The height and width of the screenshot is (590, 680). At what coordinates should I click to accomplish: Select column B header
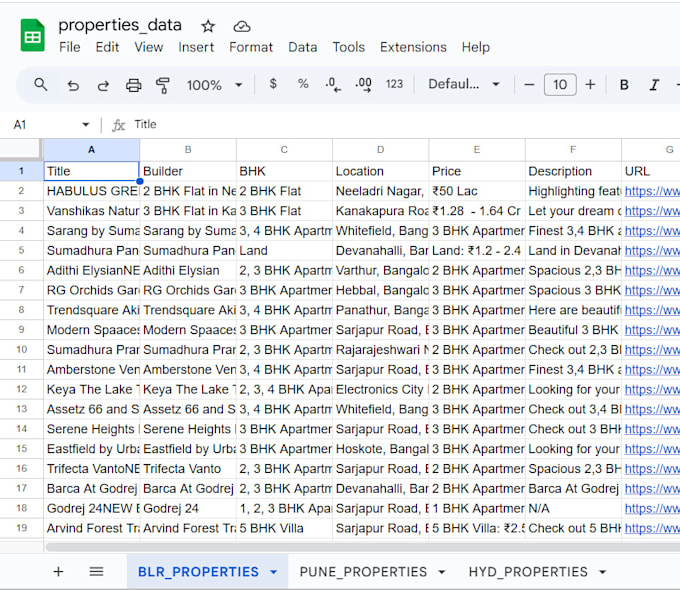pyautogui.click(x=188, y=150)
